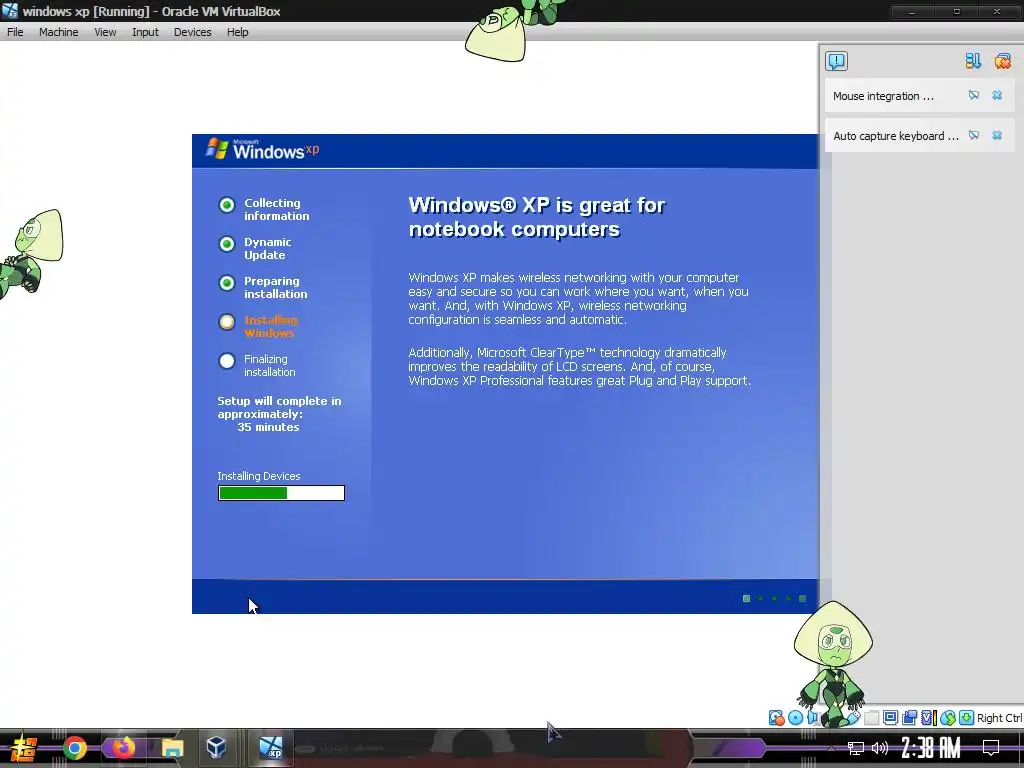Image resolution: width=1024 pixels, height=768 pixels.
Task: Click the audio status icon in VirtualBox
Action: point(812,718)
